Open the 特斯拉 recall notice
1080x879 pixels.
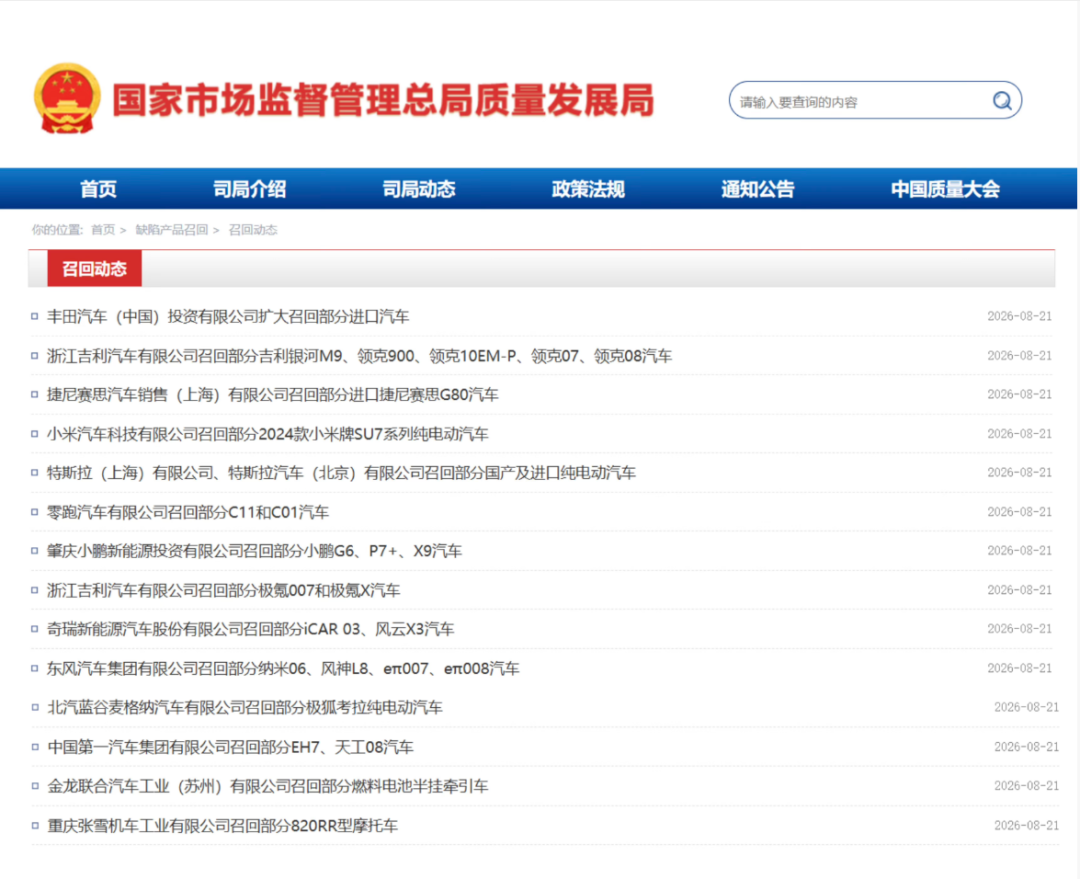coord(341,473)
